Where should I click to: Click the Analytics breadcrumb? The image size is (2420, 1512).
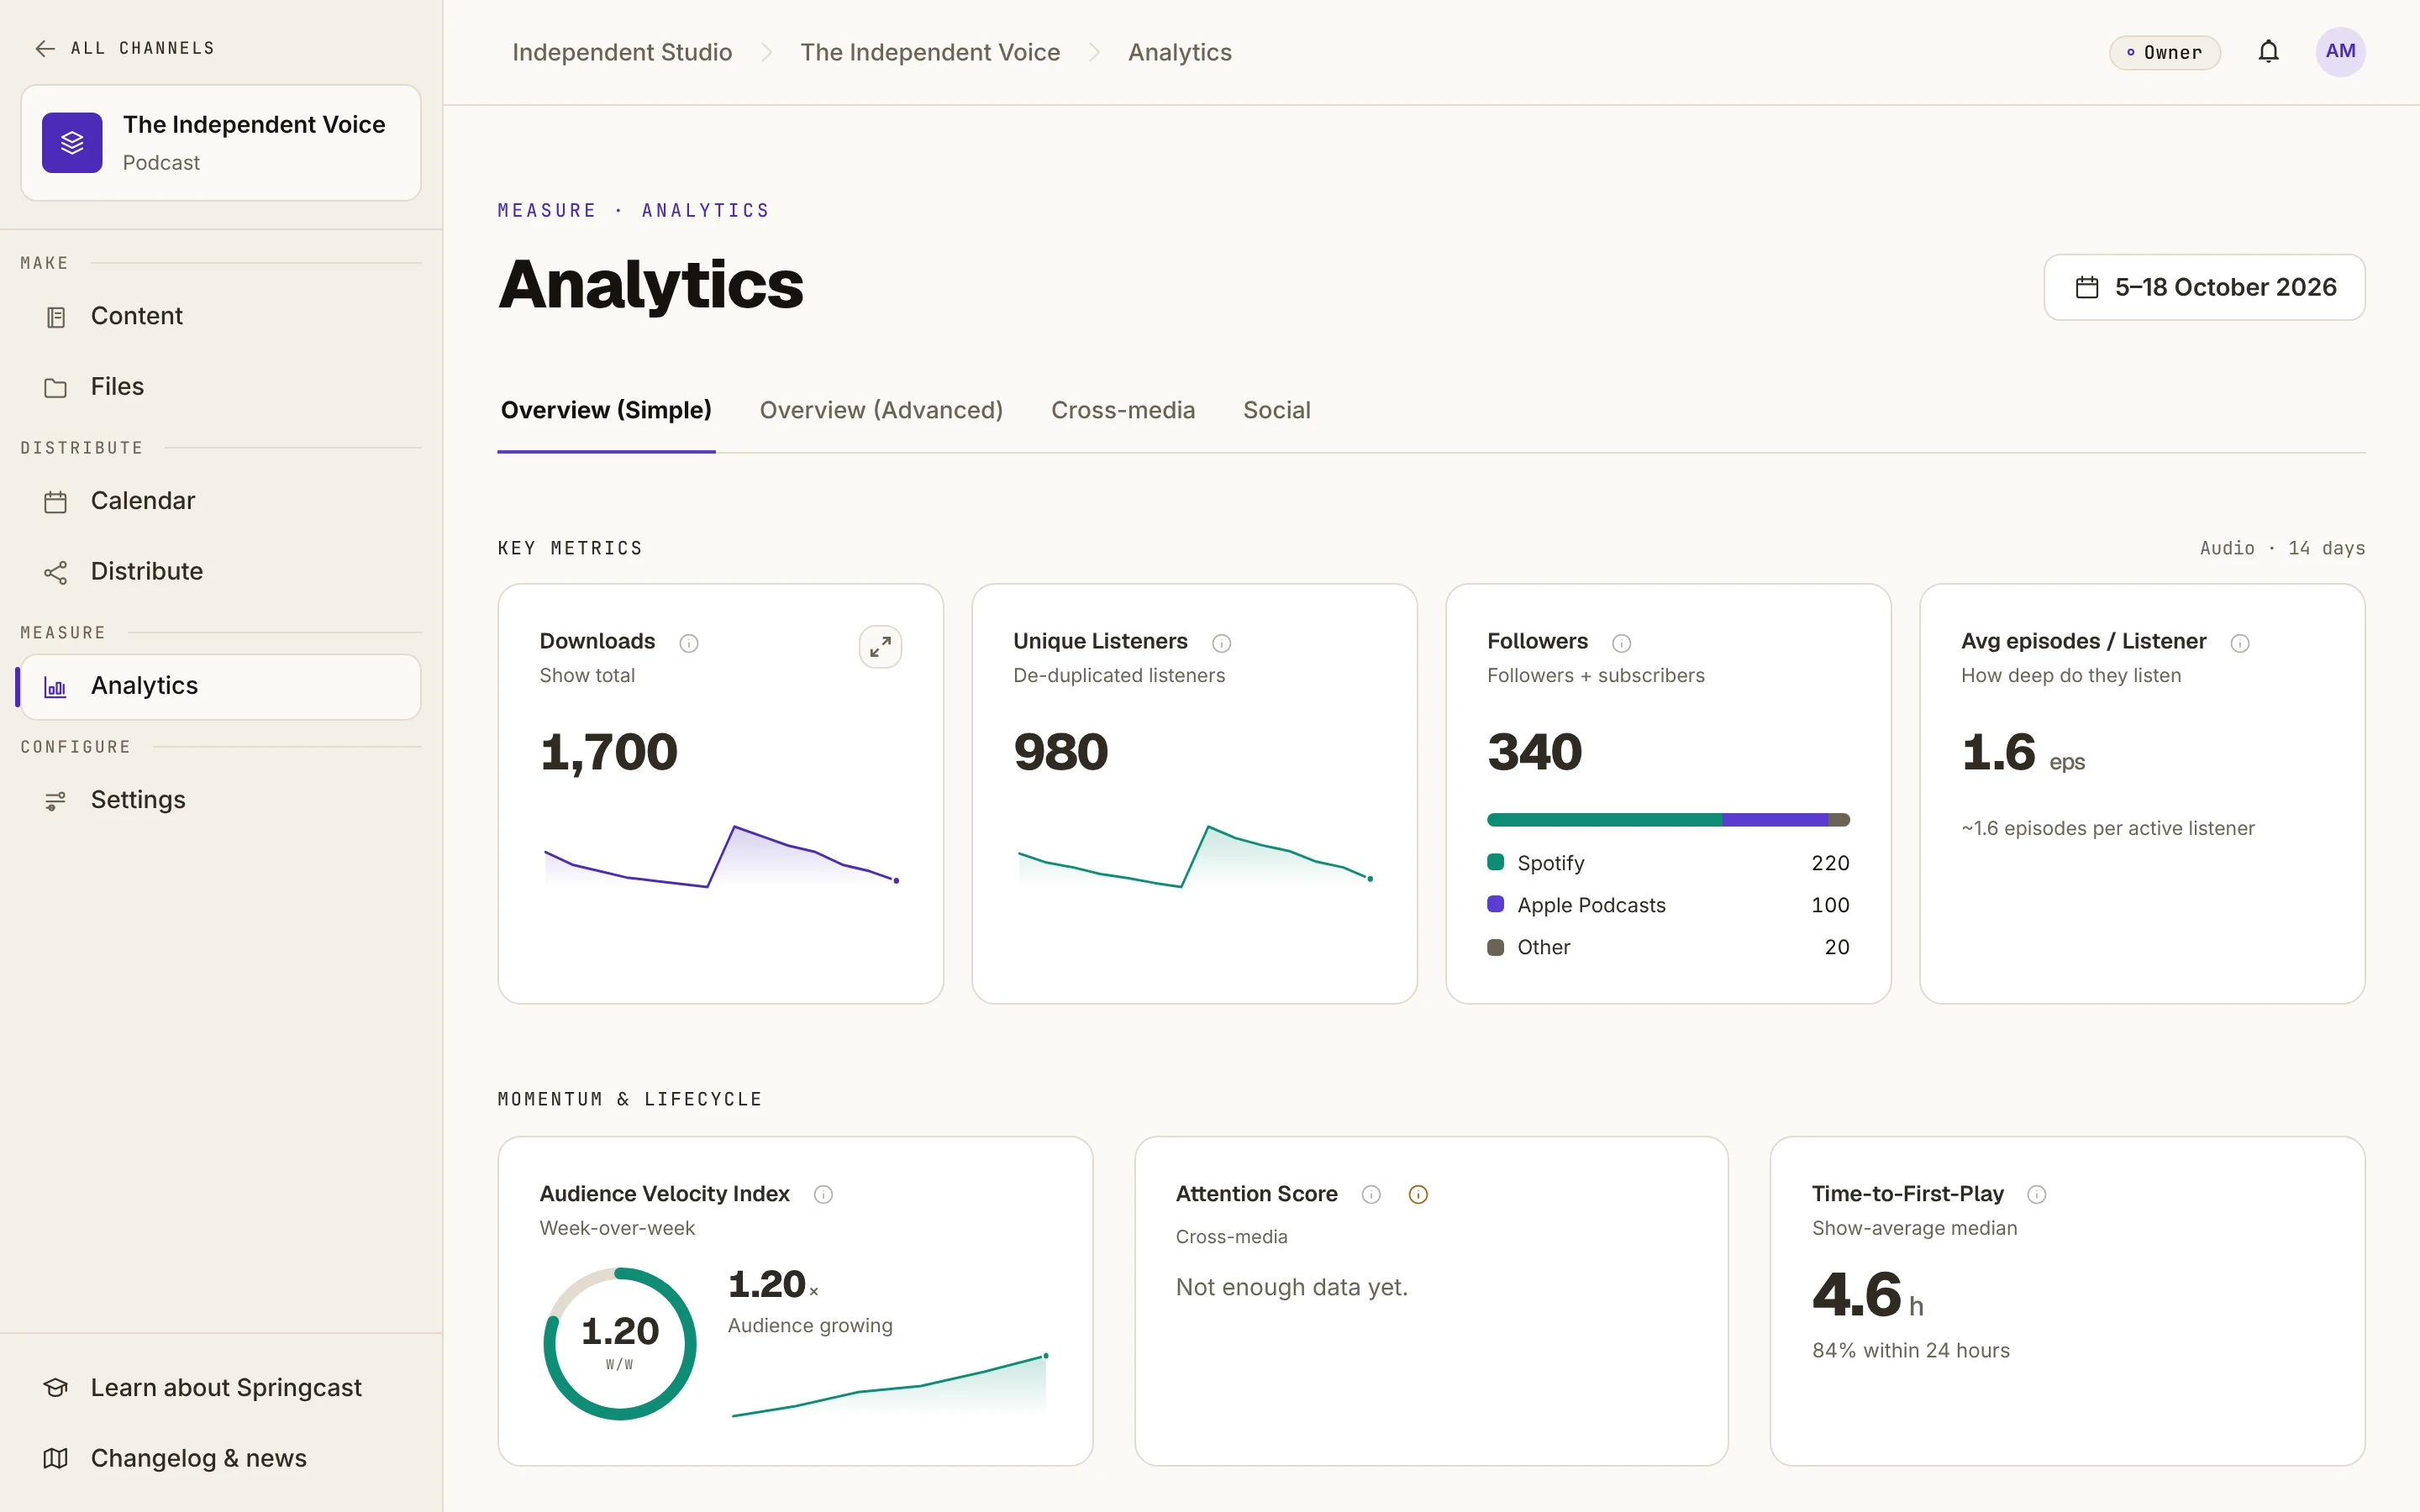[1180, 52]
